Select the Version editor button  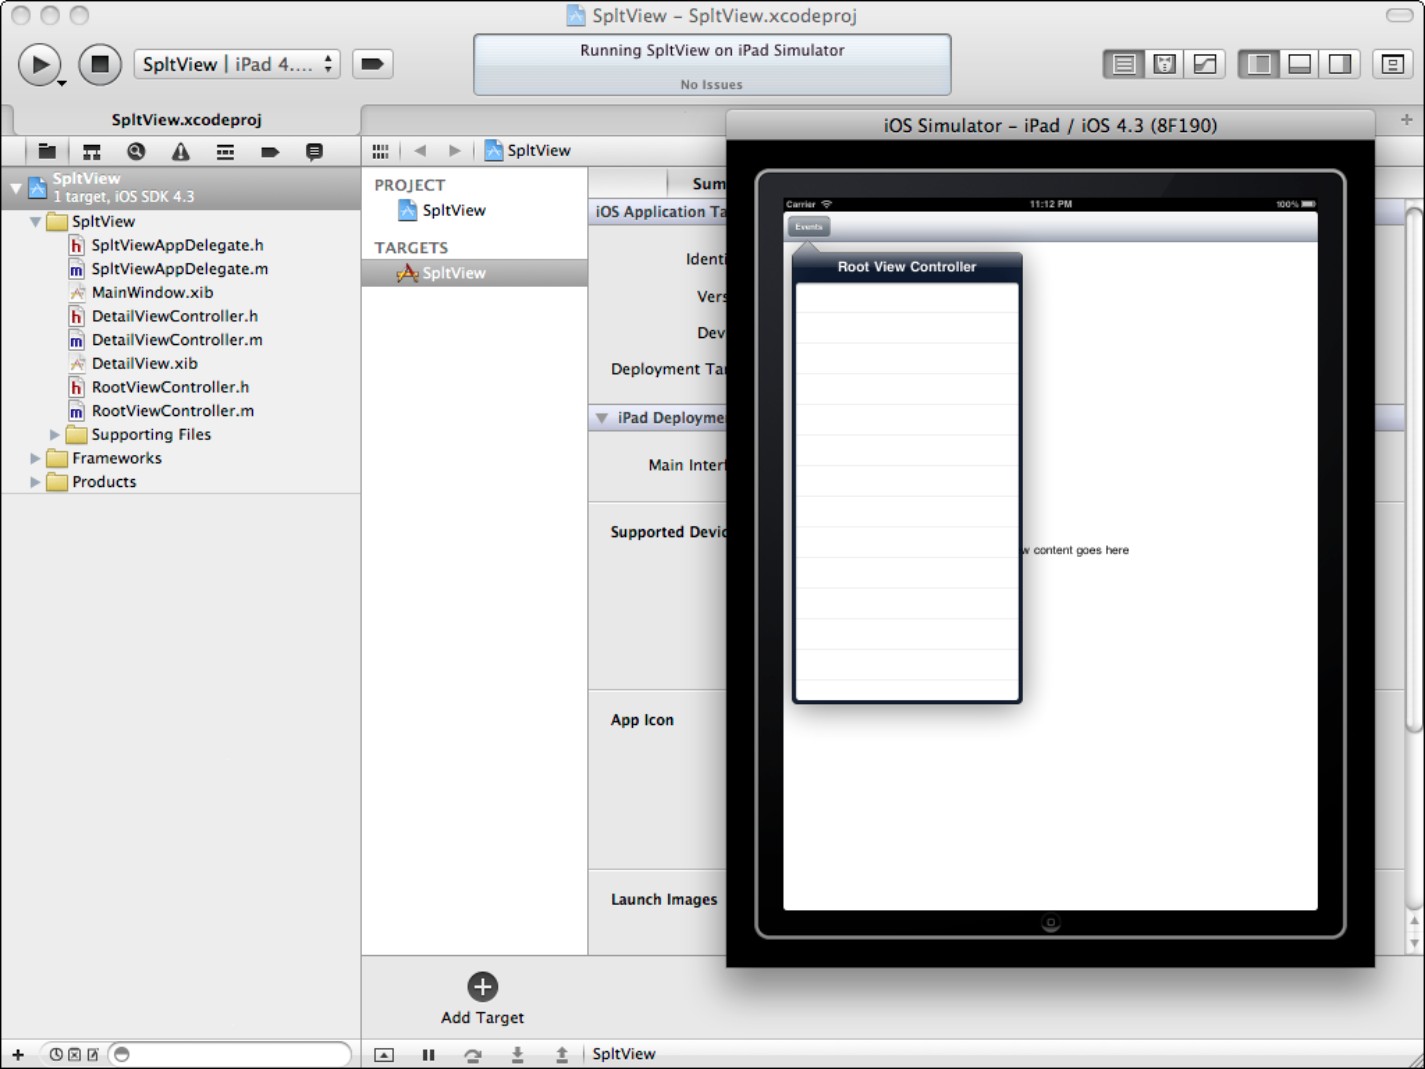point(1205,64)
